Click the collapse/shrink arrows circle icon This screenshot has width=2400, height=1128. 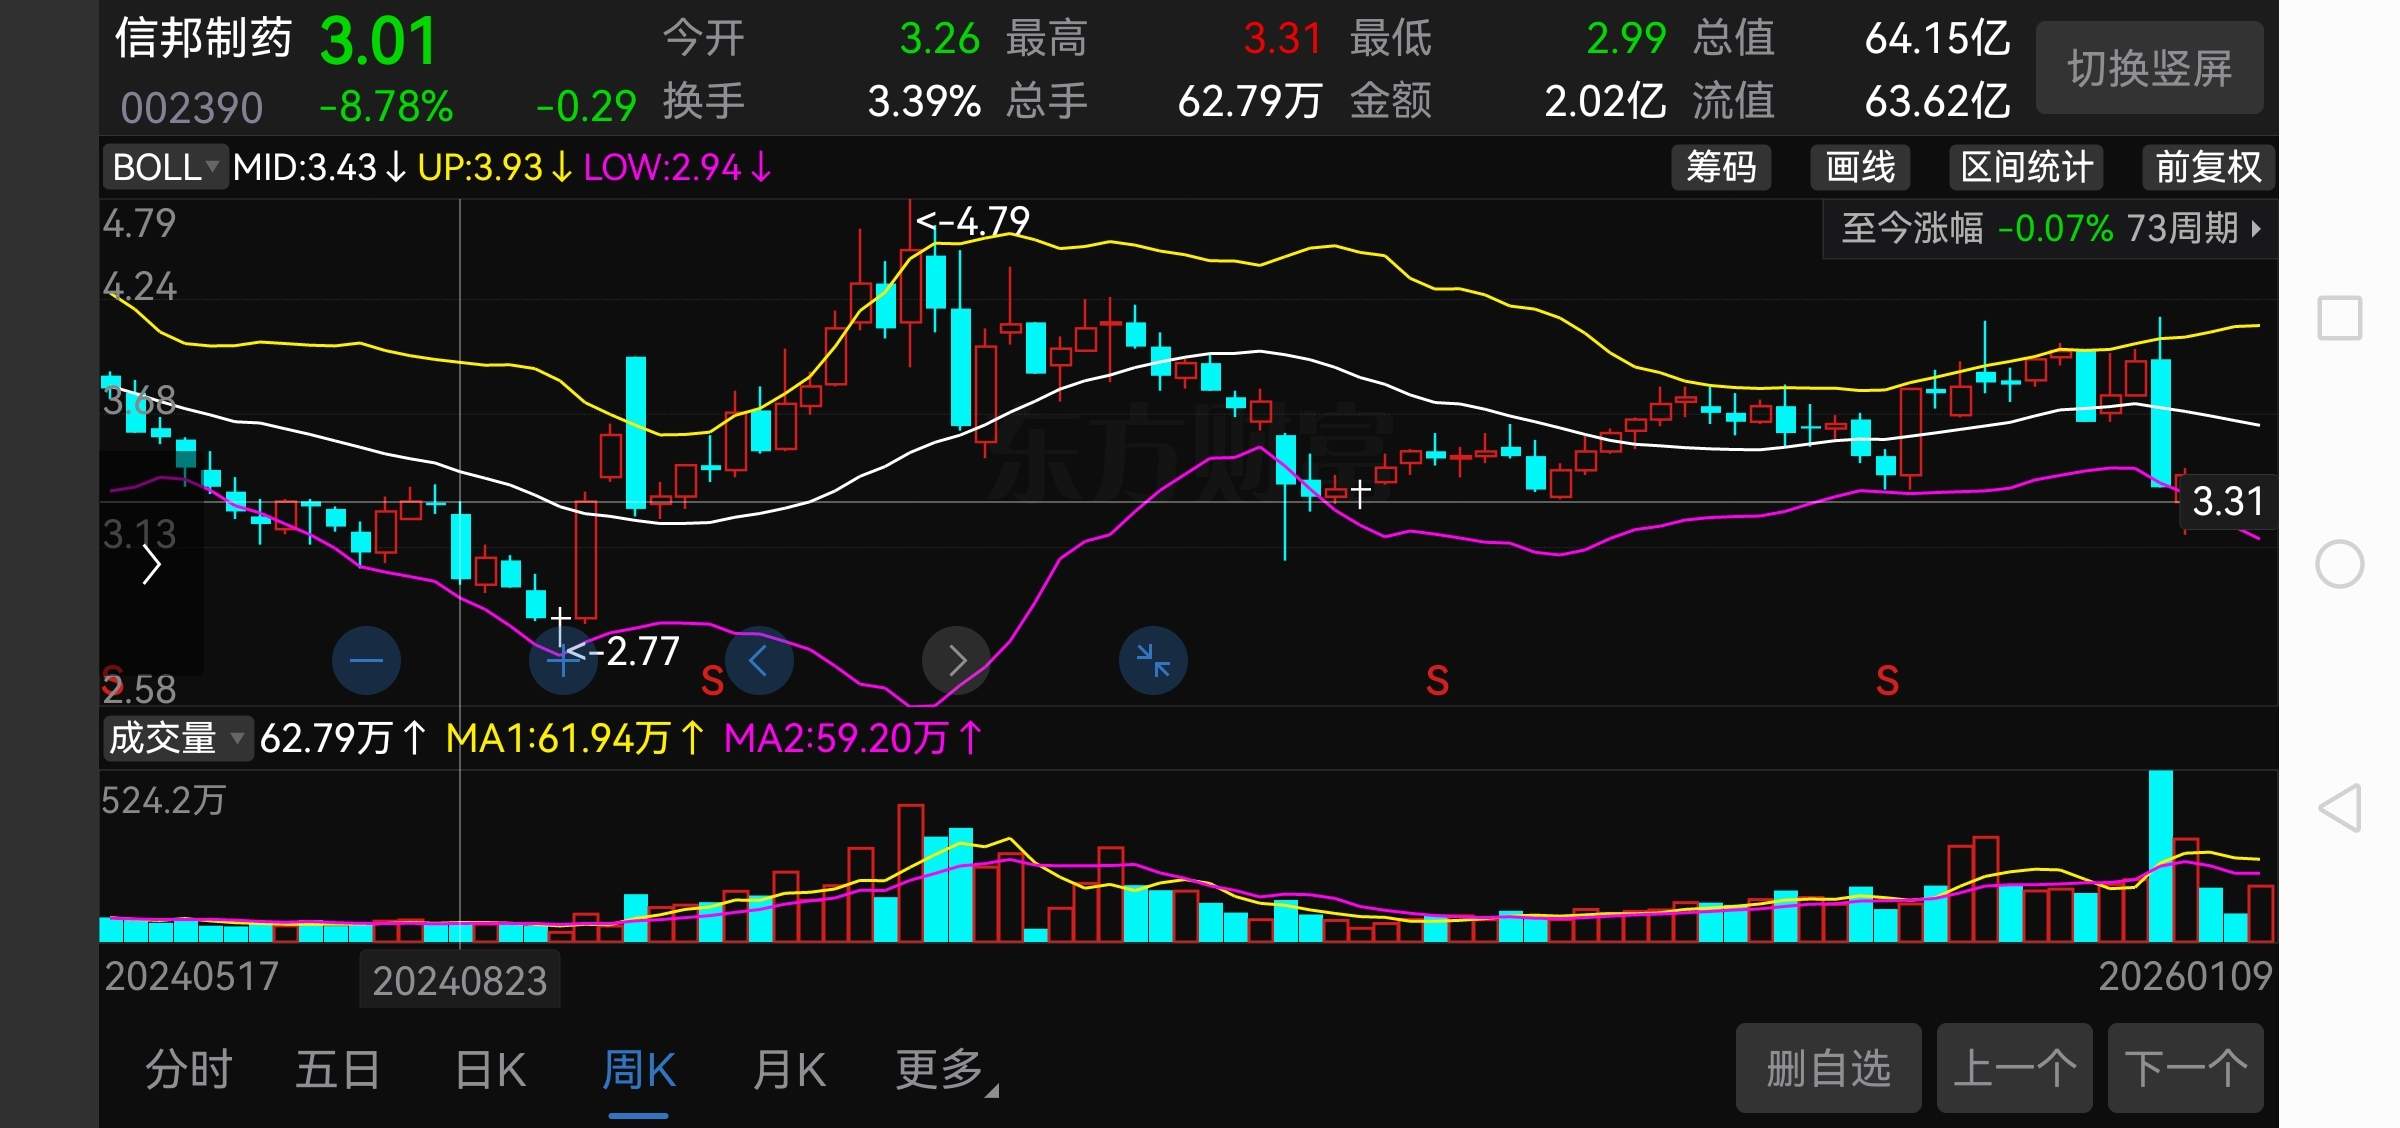1153,661
